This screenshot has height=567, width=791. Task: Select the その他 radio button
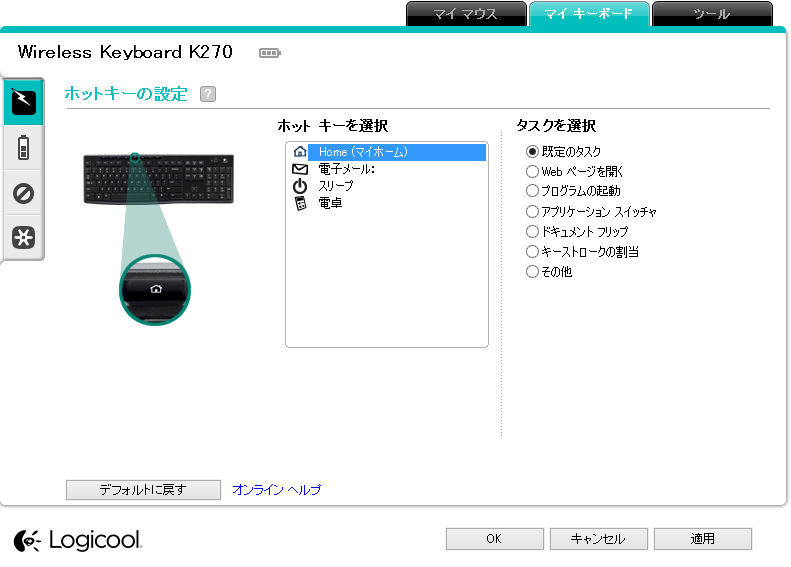(532, 271)
